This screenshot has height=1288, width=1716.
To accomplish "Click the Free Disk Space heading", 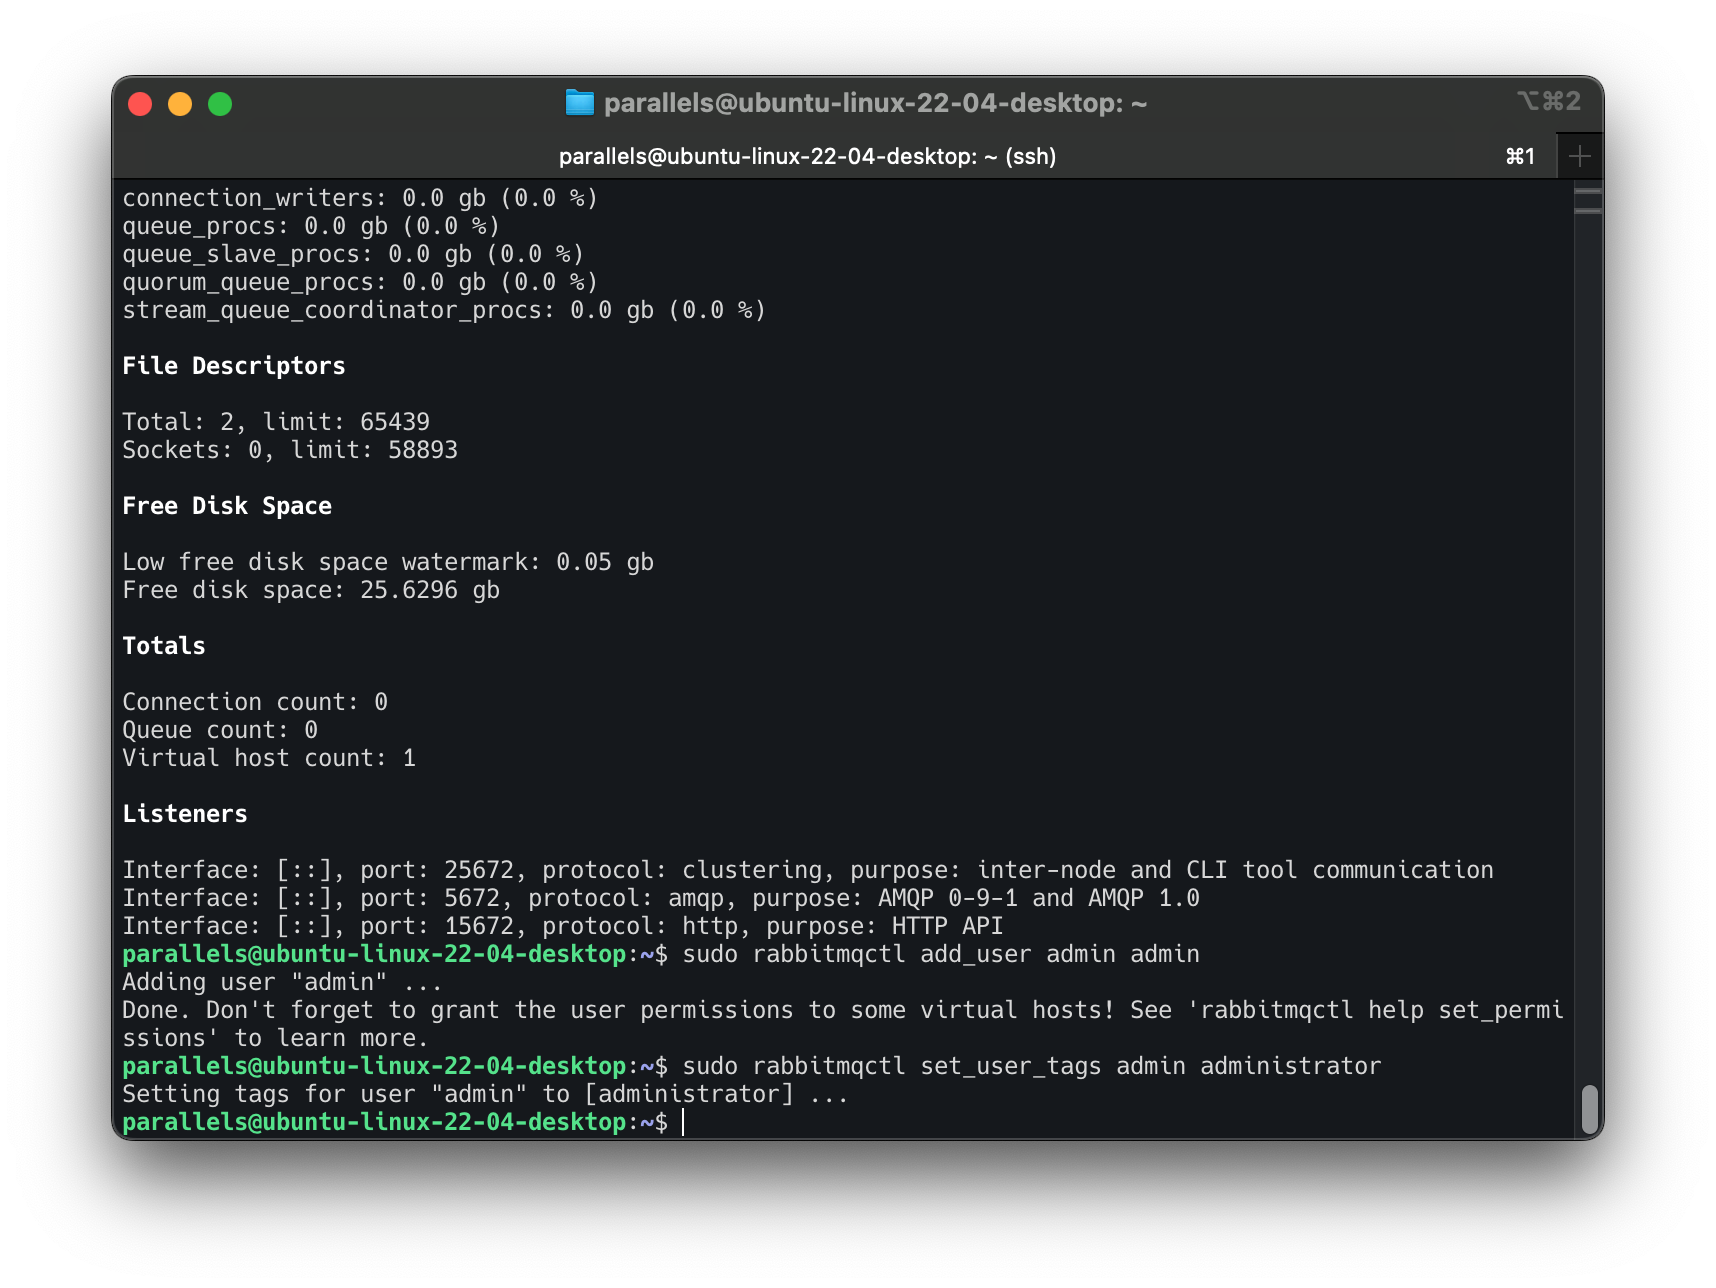I will pyautogui.click(x=227, y=505).
